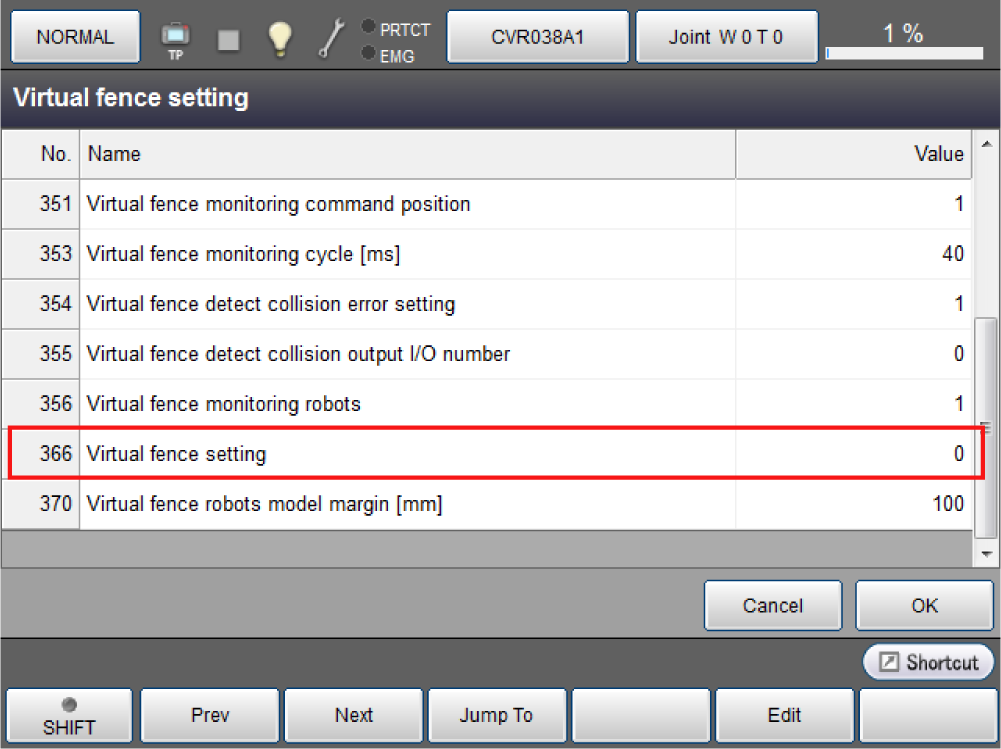Click the PRTCT indicator light
The height and width of the screenshot is (749, 1001).
tap(368, 28)
